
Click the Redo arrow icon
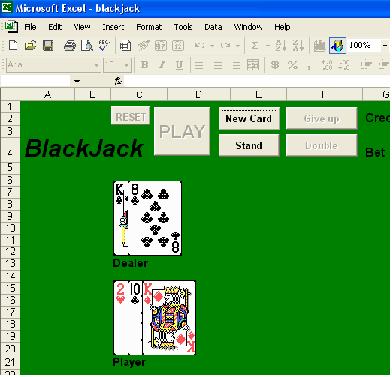(x=226, y=45)
